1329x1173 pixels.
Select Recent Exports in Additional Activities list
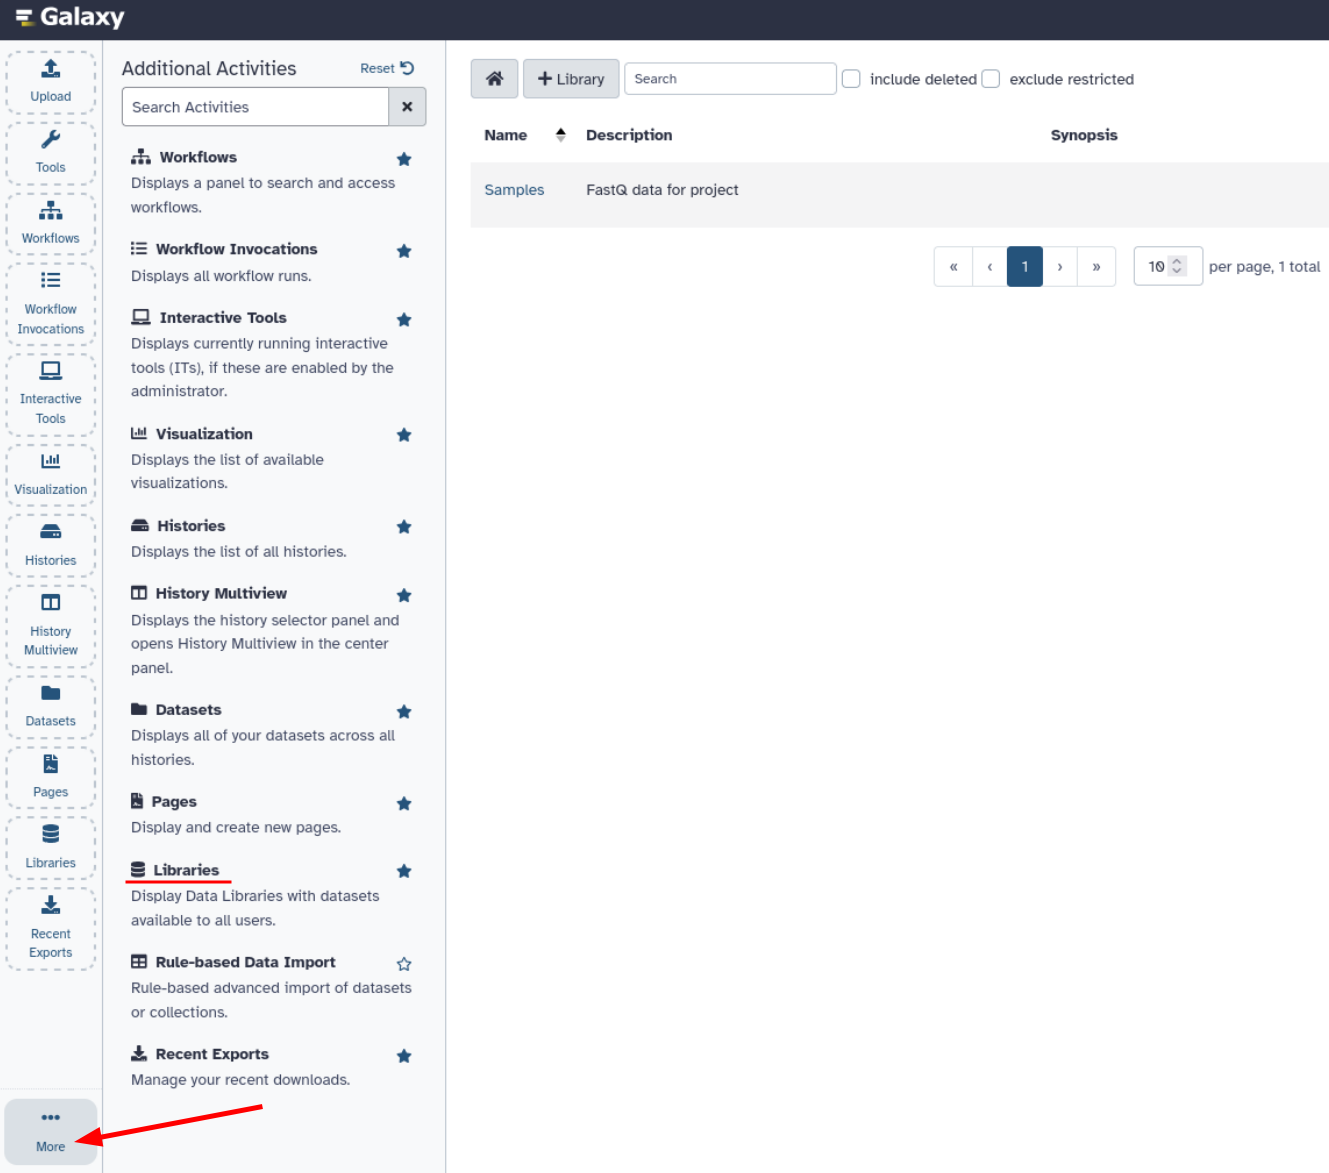click(212, 1054)
